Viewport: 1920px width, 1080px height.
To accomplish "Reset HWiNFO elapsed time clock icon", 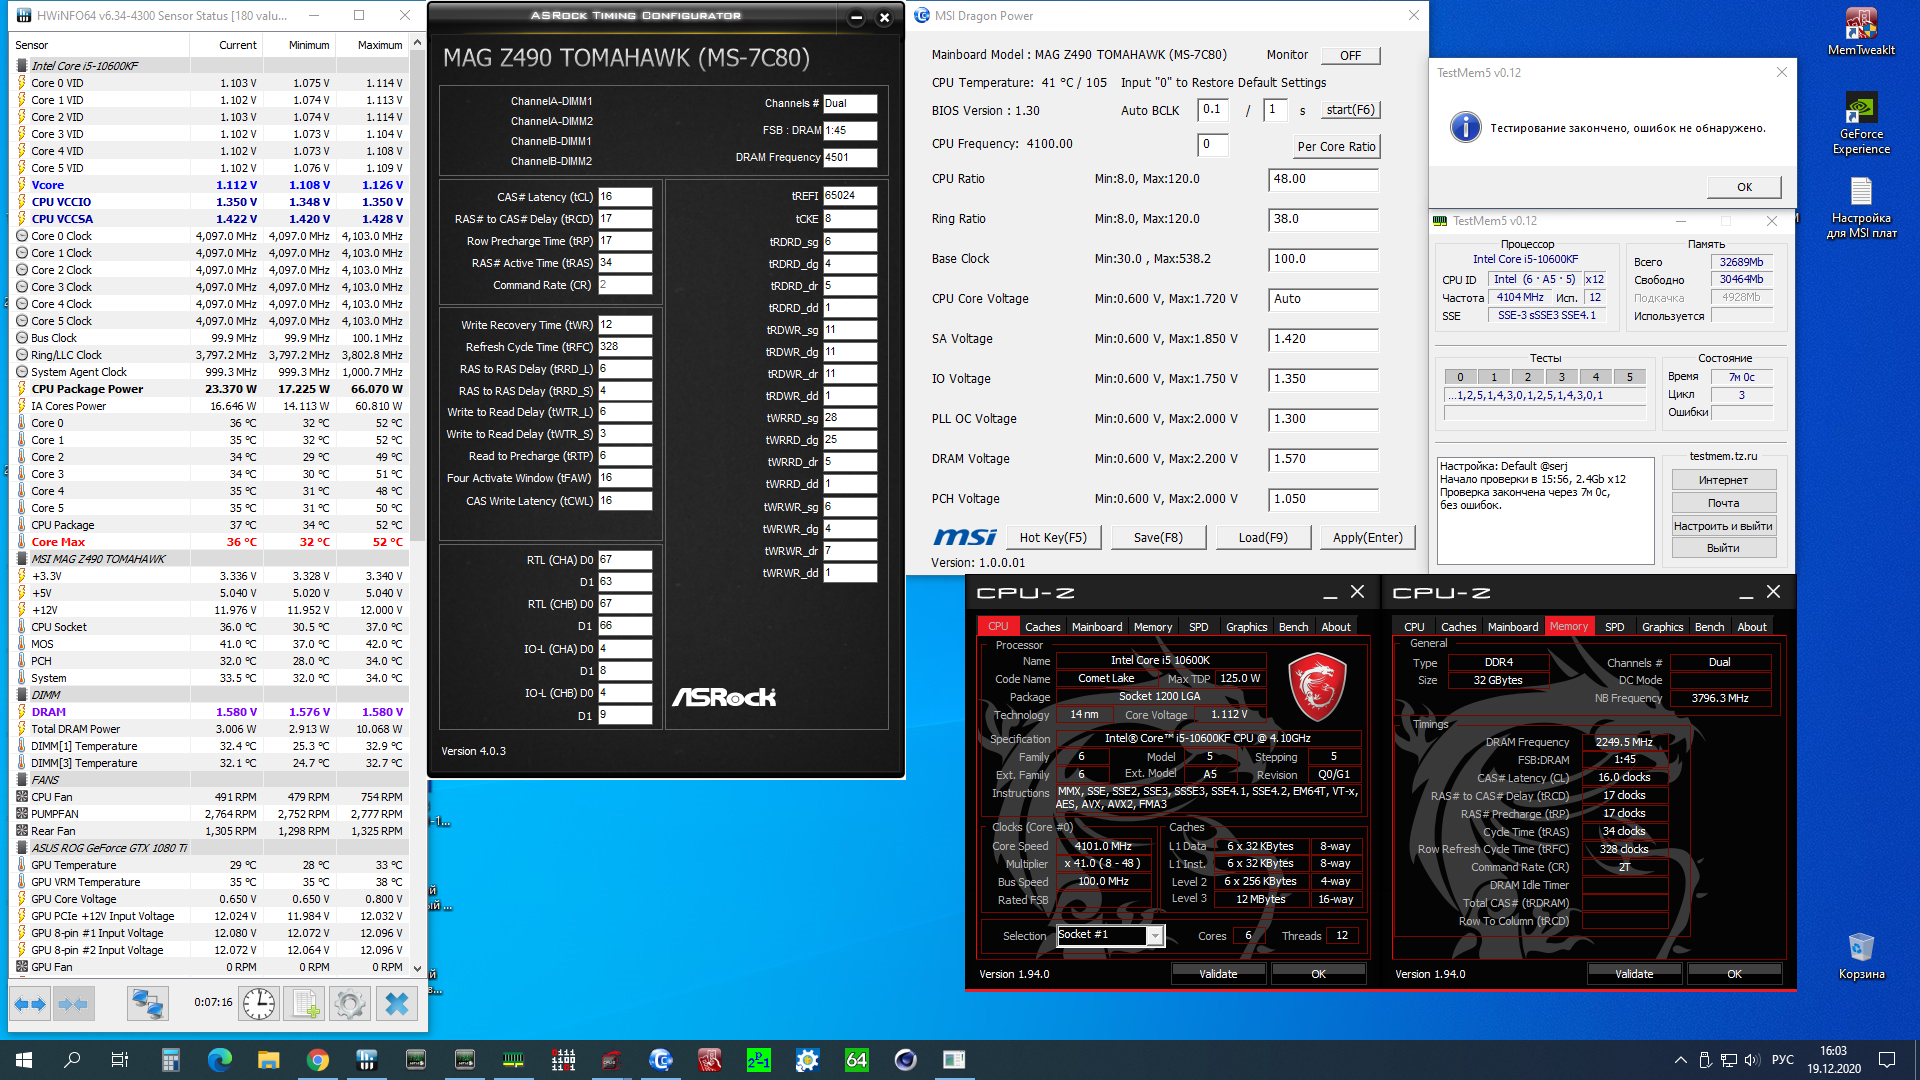I will point(259,1004).
